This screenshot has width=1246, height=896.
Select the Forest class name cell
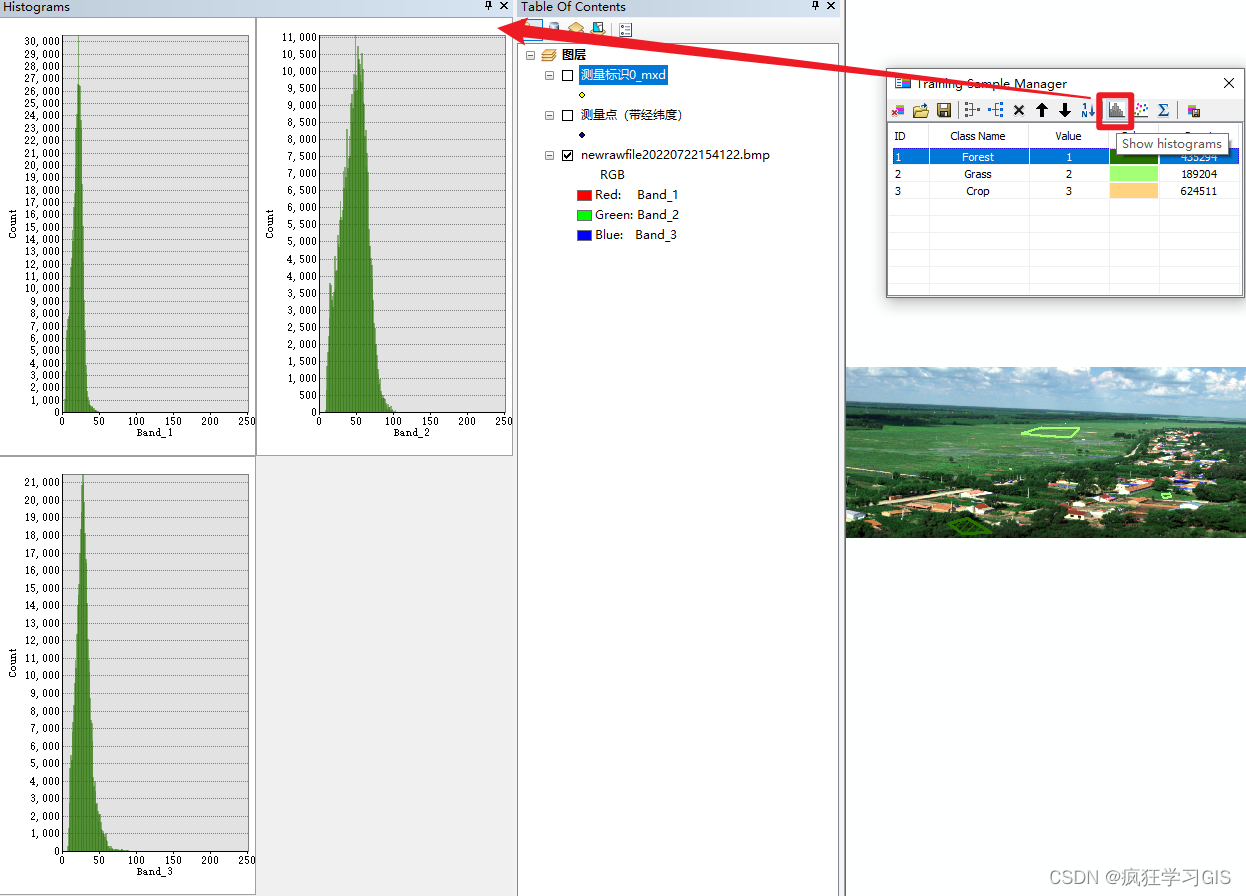978,157
